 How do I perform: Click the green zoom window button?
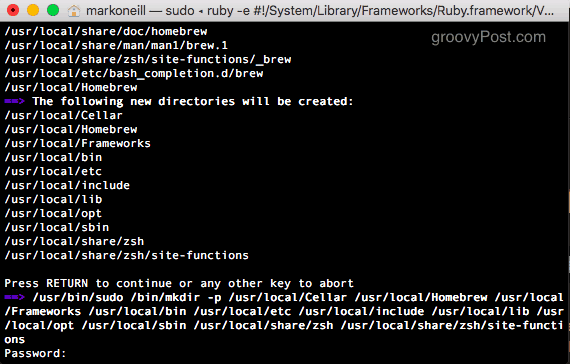tap(53, 10)
